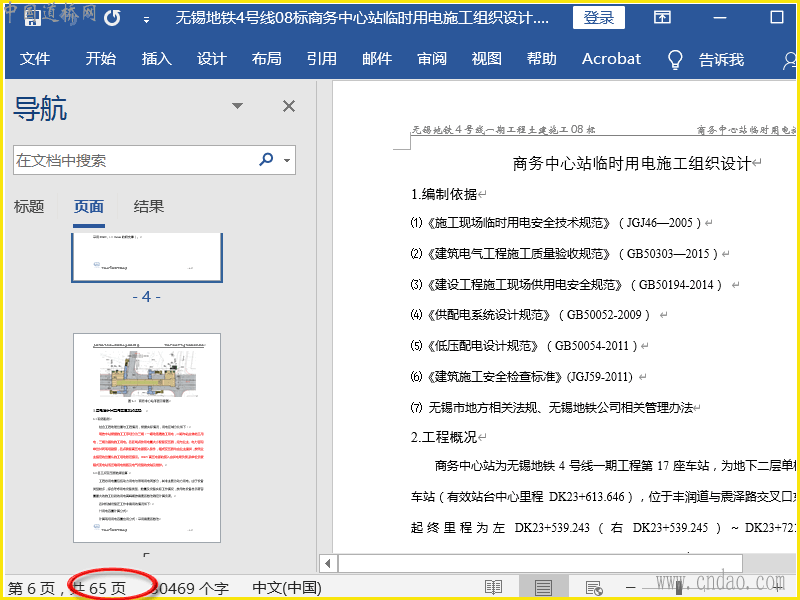The width and height of the screenshot is (800, 600).
Task: Switch to the 审阅 ribbon tab
Action: 432,59
